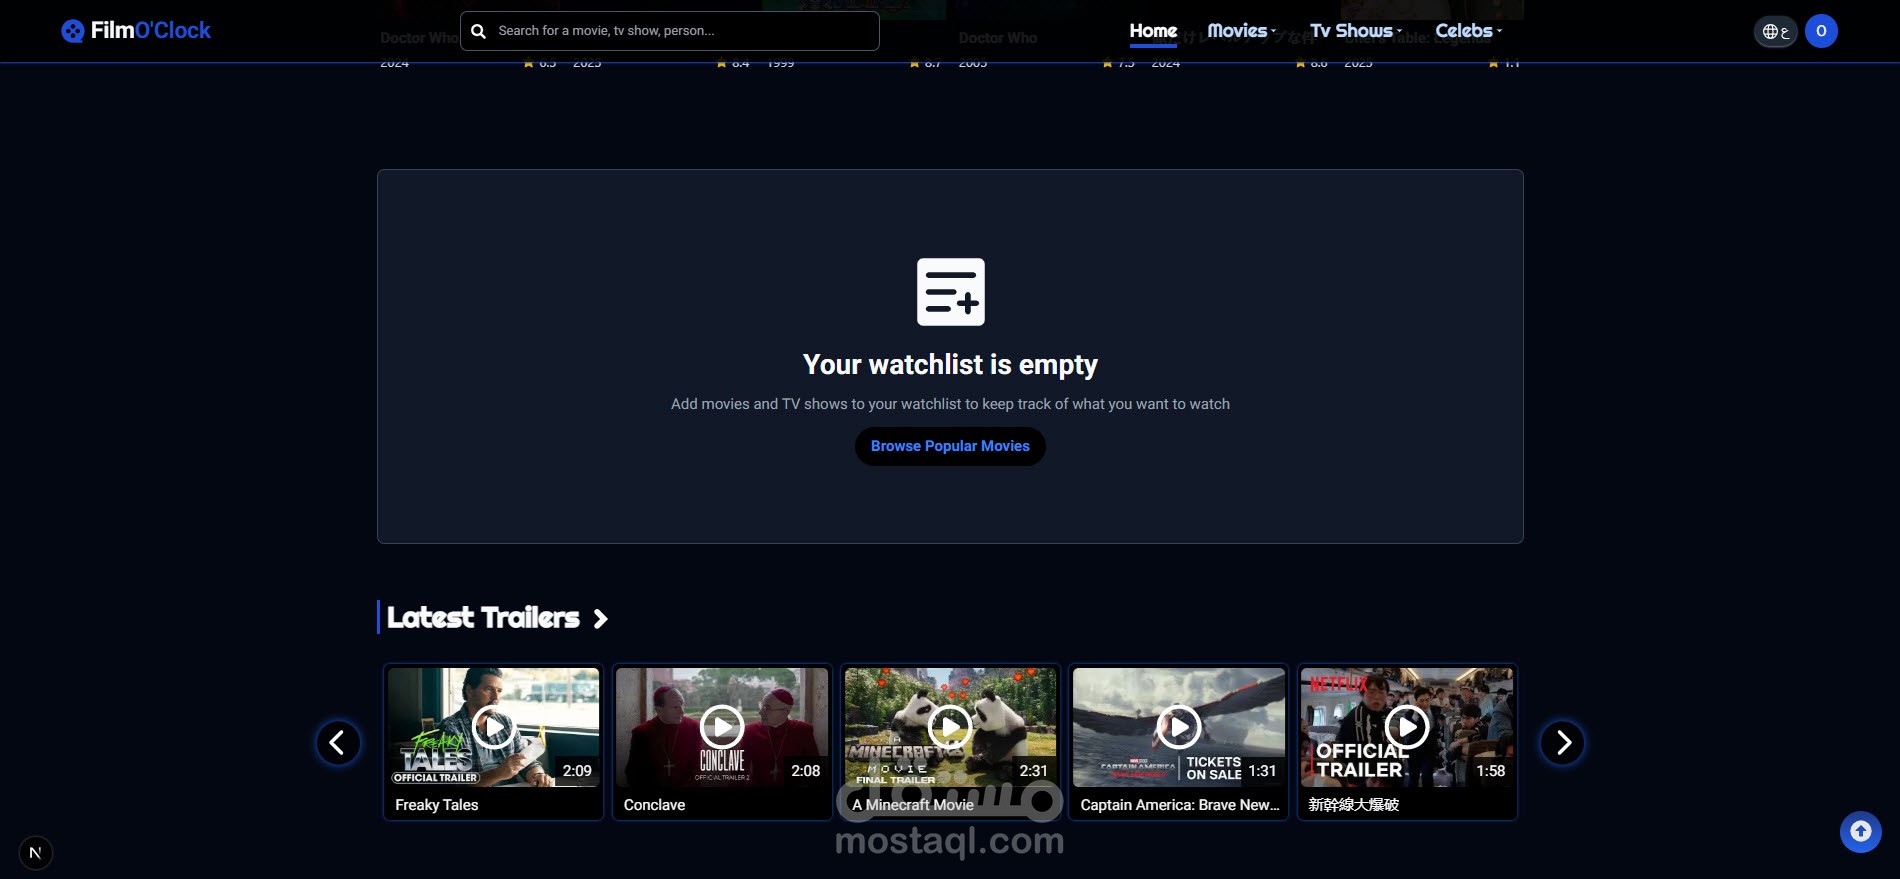Show previous trailers with left arrow
Screen dimensions: 1900x879
point(338,743)
